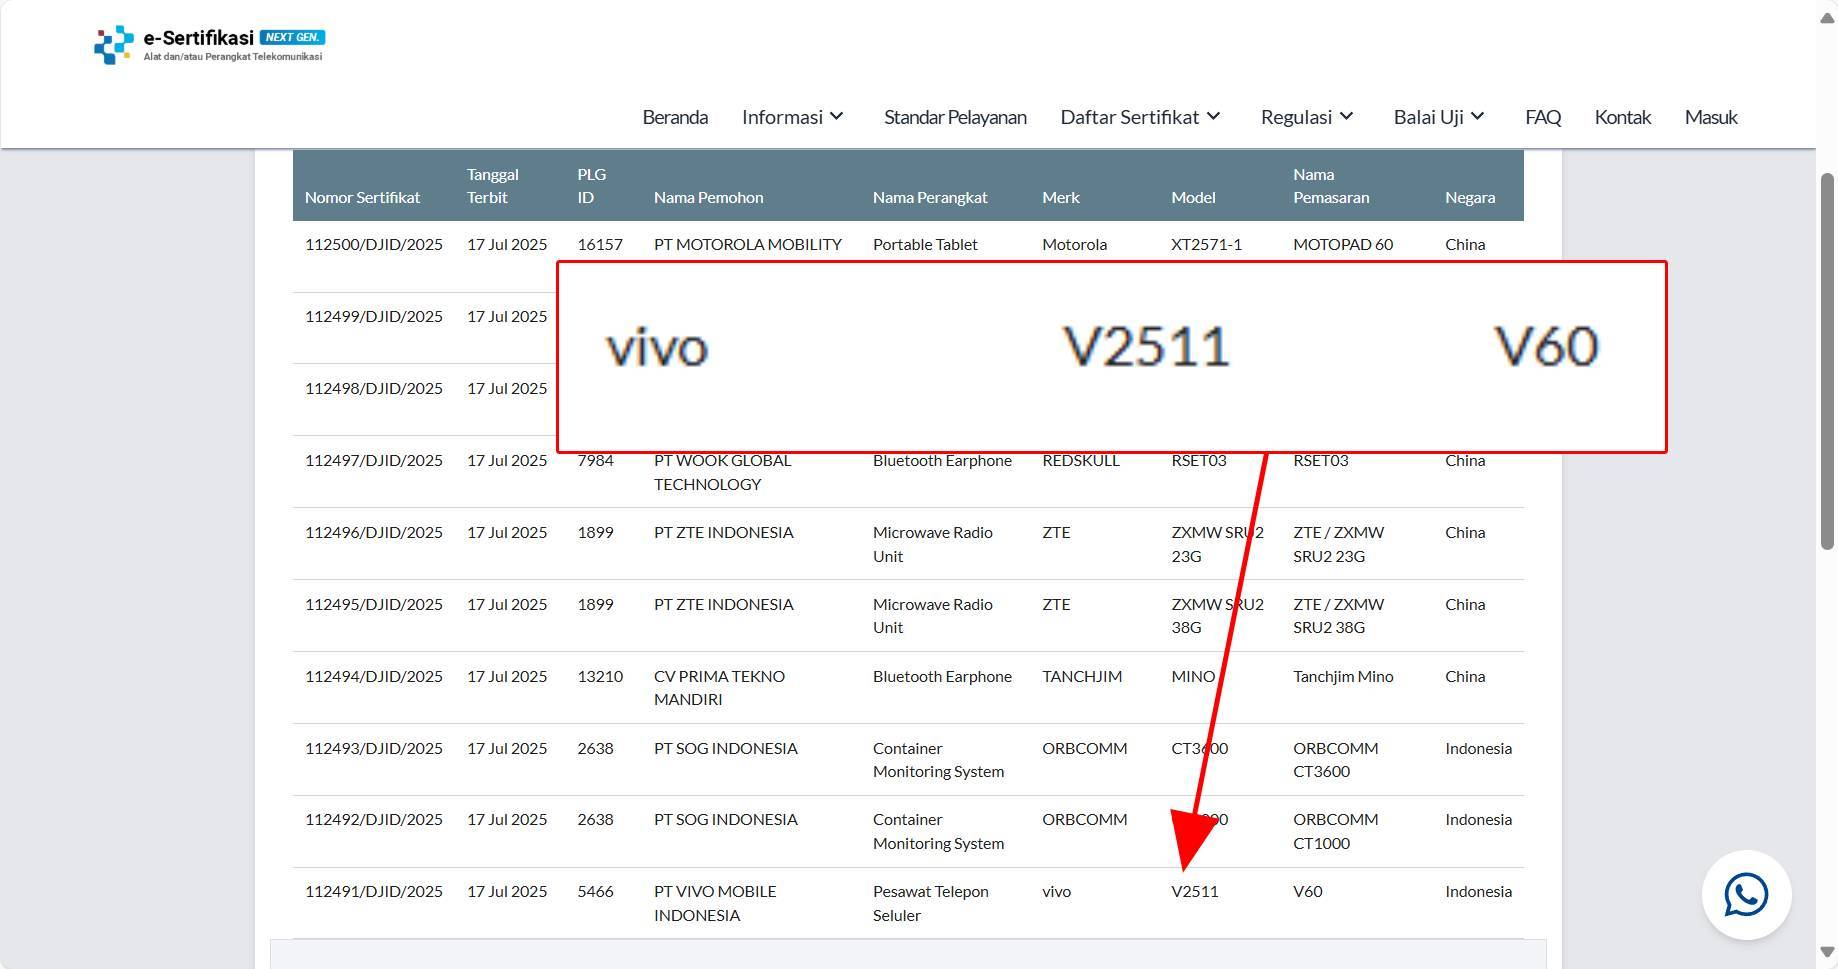Click the e-Sertifikasi site title text
Image resolution: width=1838 pixels, height=969 pixels.
(x=198, y=38)
